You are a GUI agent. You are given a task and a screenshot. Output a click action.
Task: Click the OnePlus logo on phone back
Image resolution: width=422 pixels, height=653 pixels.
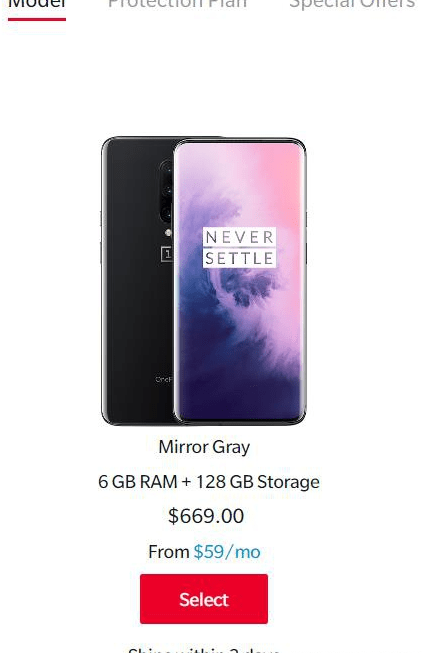(167, 254)
